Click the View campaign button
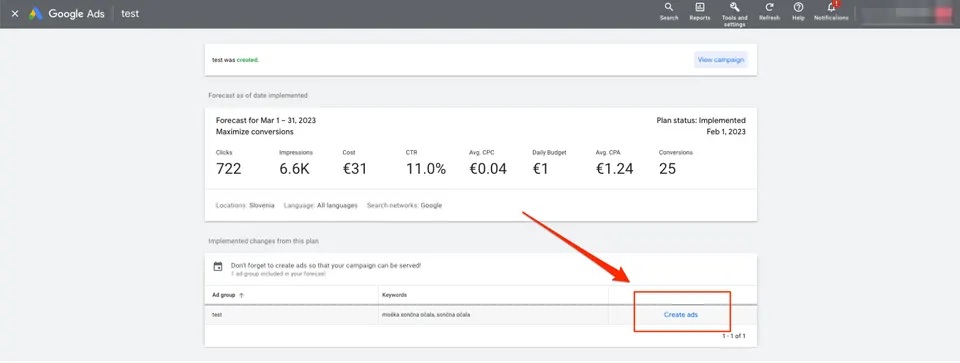This screenshot has height=363, width=960. pos(721,60)
